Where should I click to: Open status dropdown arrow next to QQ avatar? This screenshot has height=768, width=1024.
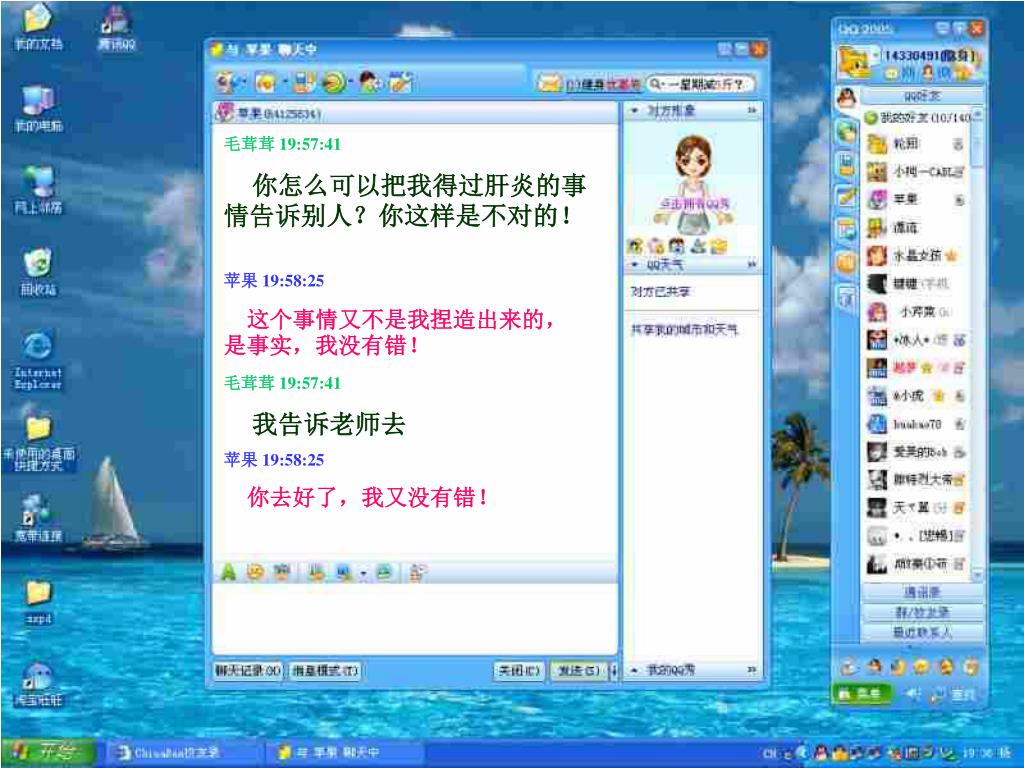pos(874,56)
